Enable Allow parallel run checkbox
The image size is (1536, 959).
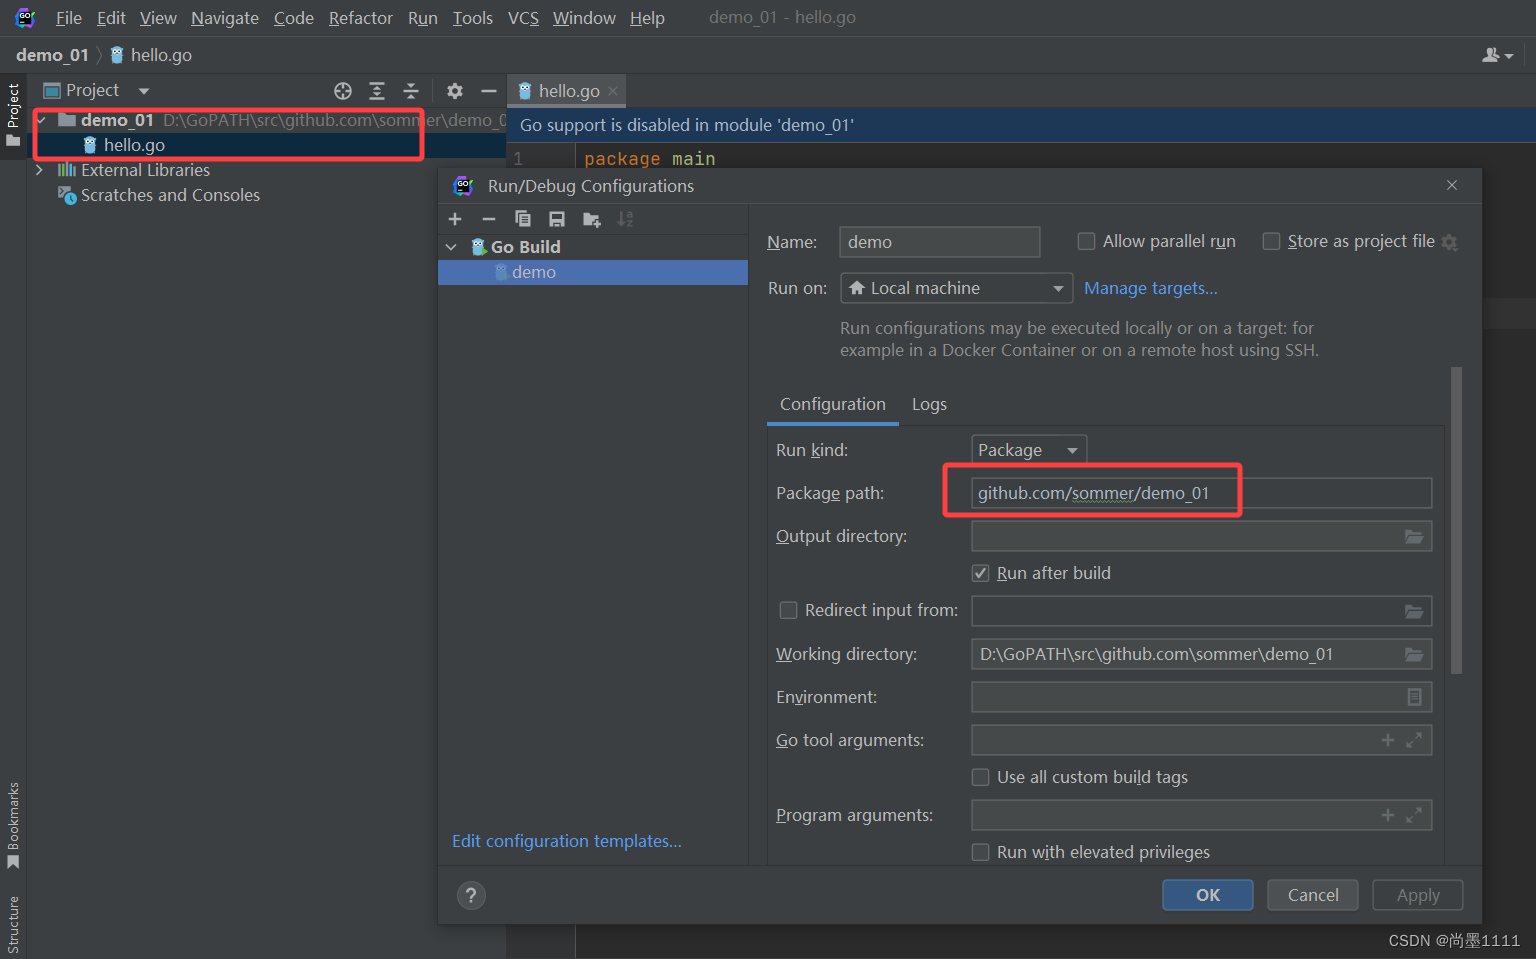click(1086, 241)
